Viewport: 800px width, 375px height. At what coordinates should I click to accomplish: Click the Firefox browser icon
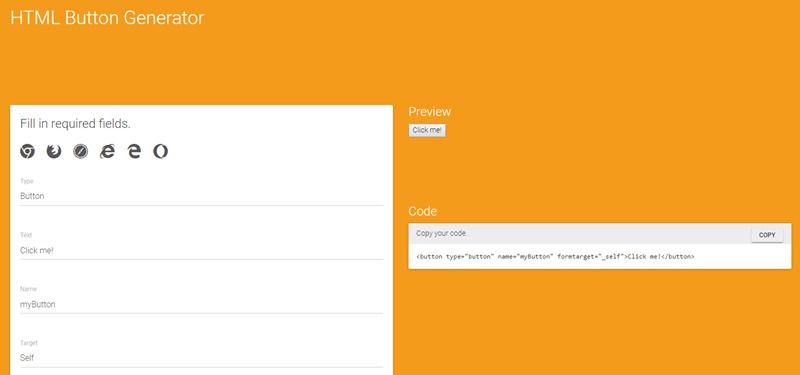(x=54, y=152)
